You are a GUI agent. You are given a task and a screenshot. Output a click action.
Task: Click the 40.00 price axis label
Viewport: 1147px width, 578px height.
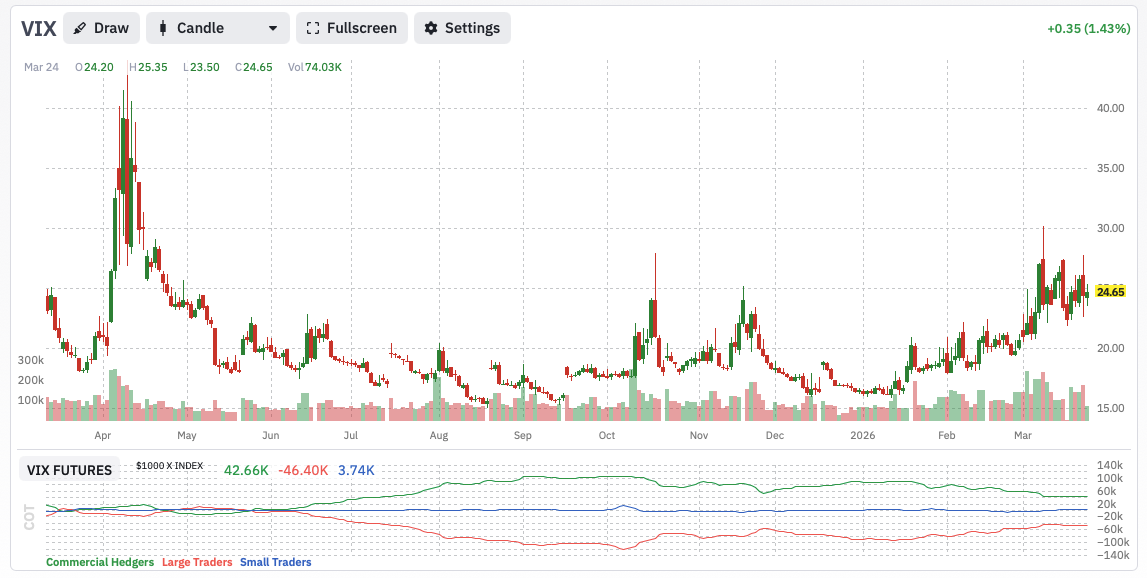point(1110,108)
